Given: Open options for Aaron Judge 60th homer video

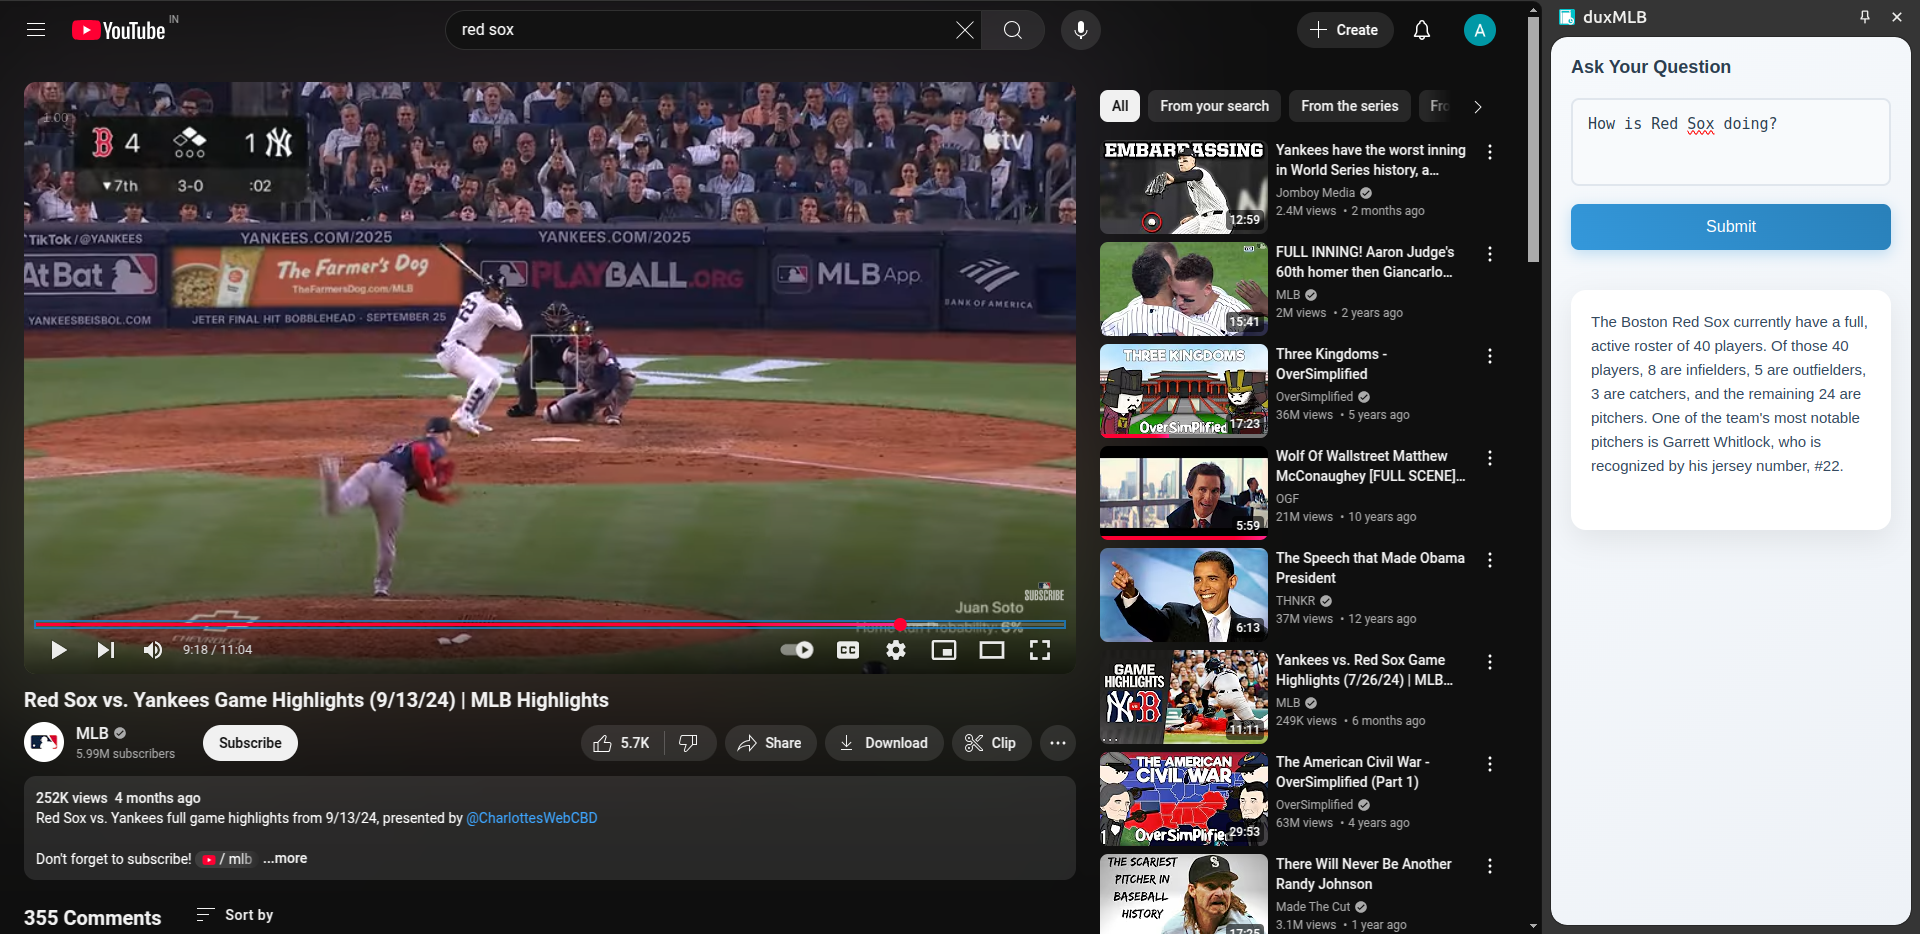Looking at the screenshot, I should [x=1490, y=254].
